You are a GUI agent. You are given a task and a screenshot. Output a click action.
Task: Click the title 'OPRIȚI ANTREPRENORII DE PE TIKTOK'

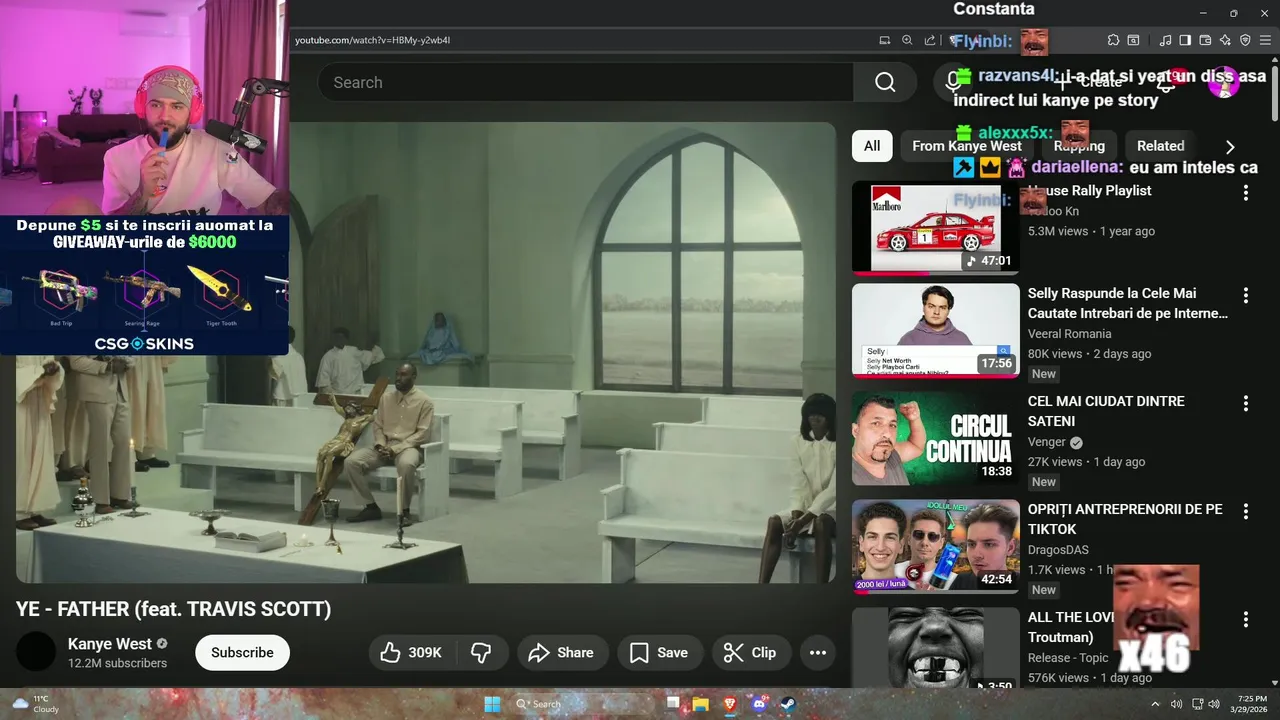(1125, 519)
